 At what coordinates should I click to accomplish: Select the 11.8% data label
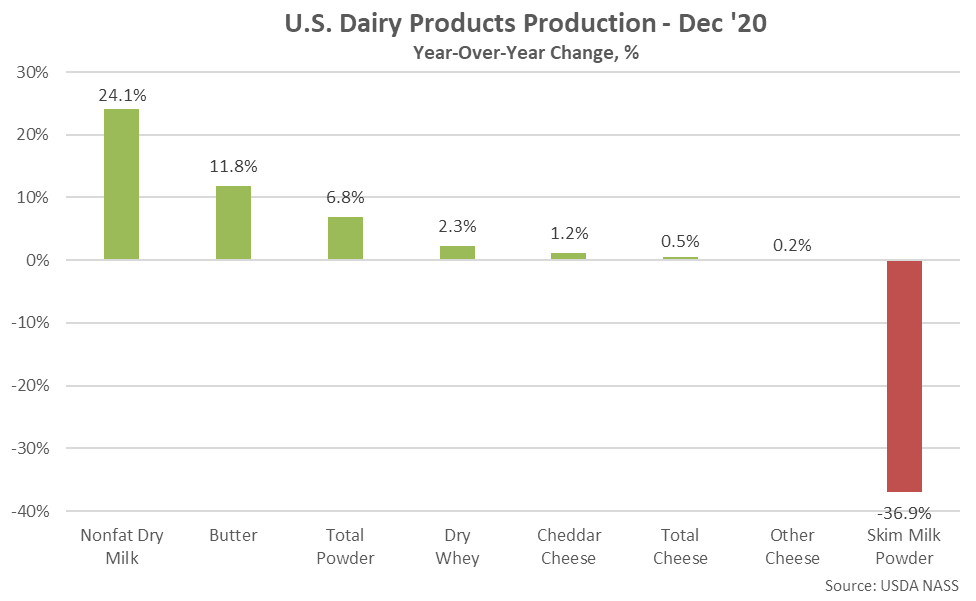[233, 166]
